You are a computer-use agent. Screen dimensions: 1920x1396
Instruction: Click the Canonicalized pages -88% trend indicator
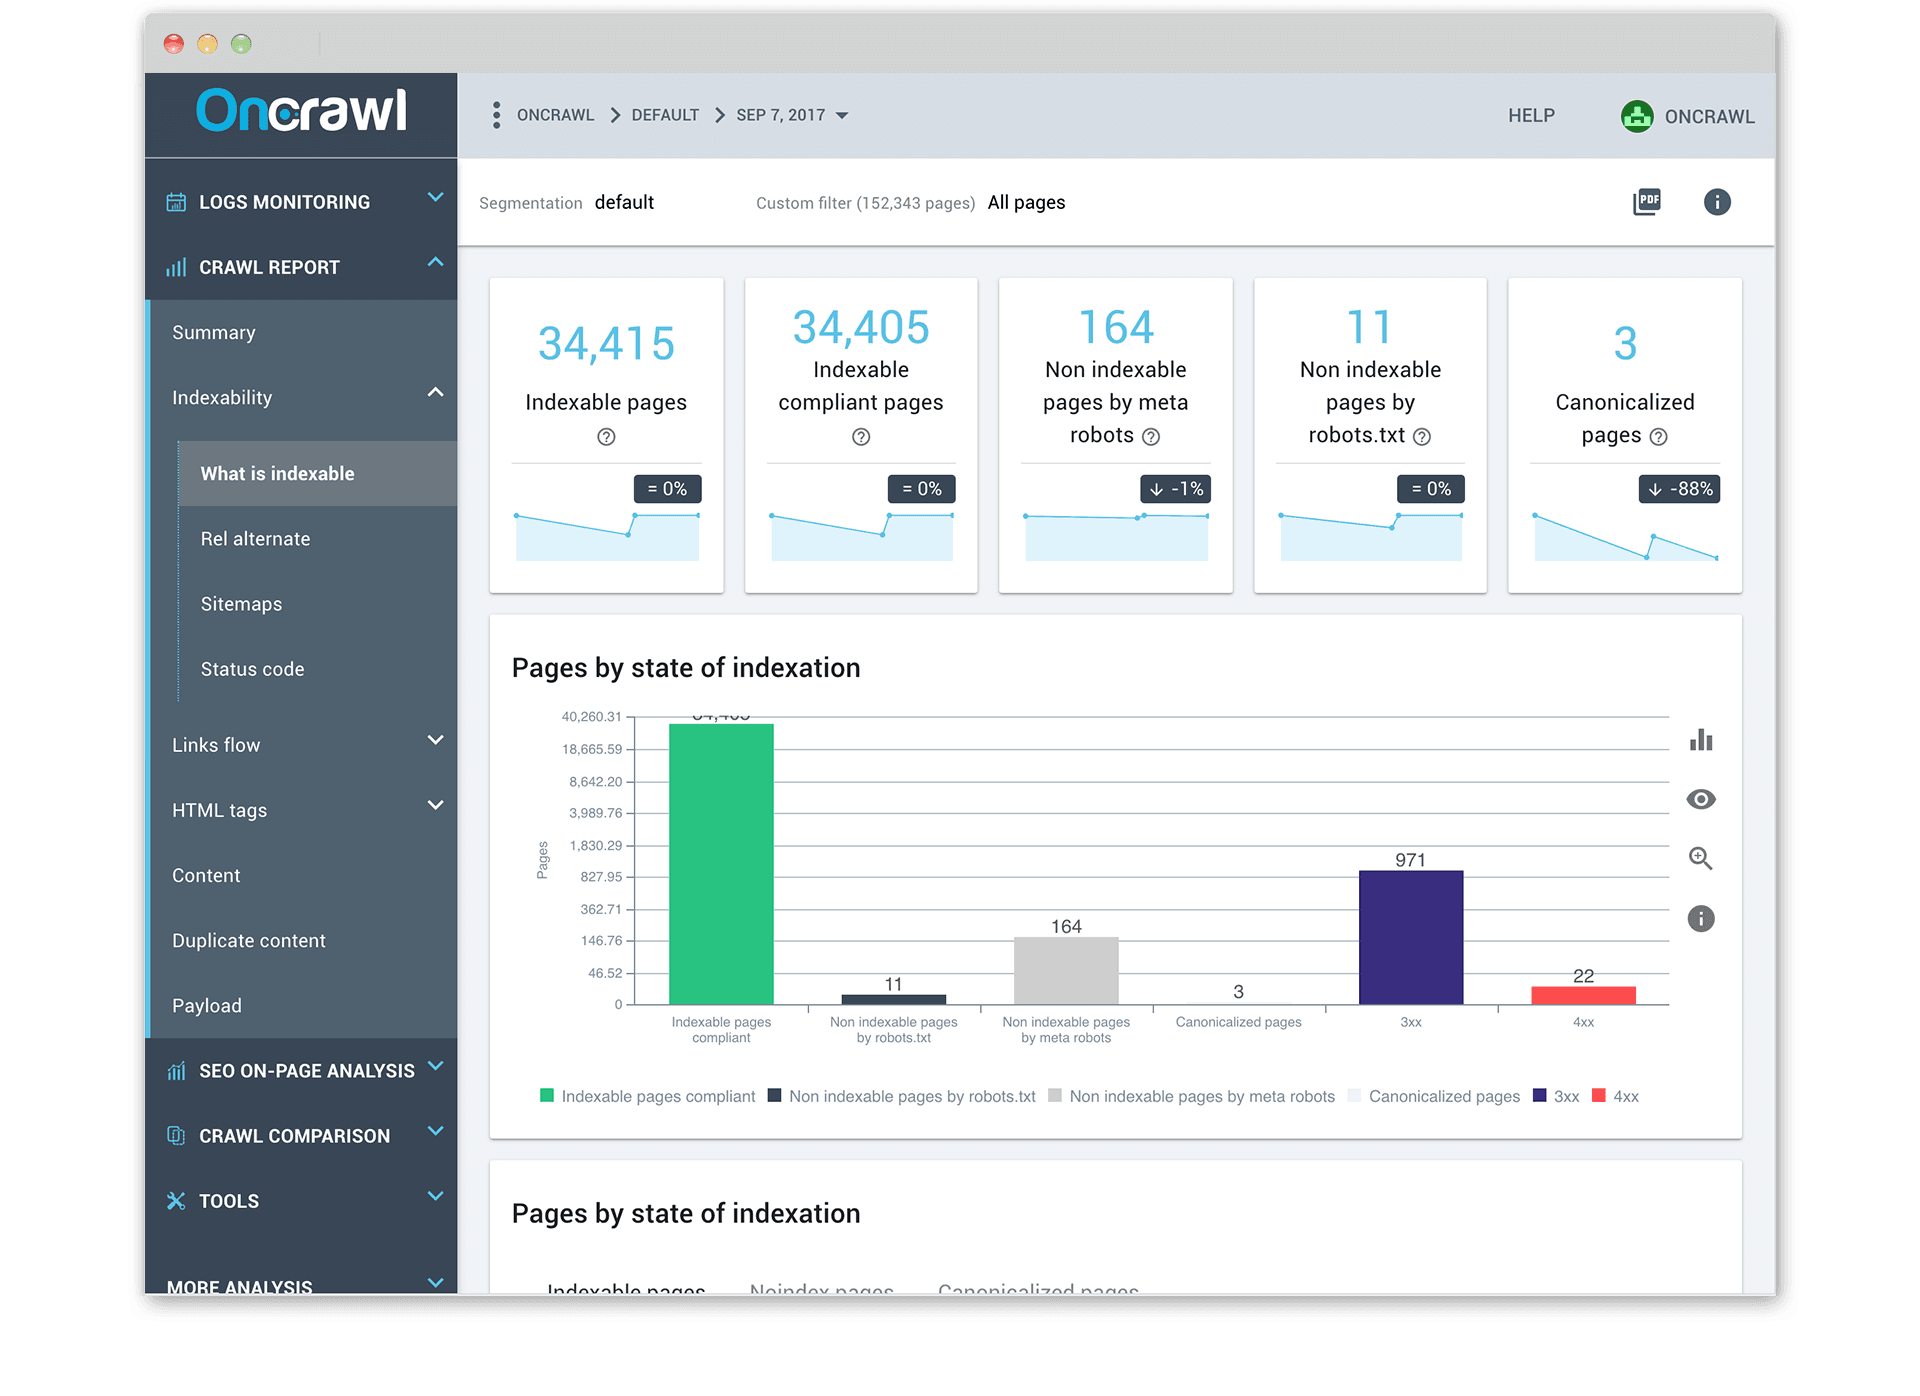[x=1679, y=489]
